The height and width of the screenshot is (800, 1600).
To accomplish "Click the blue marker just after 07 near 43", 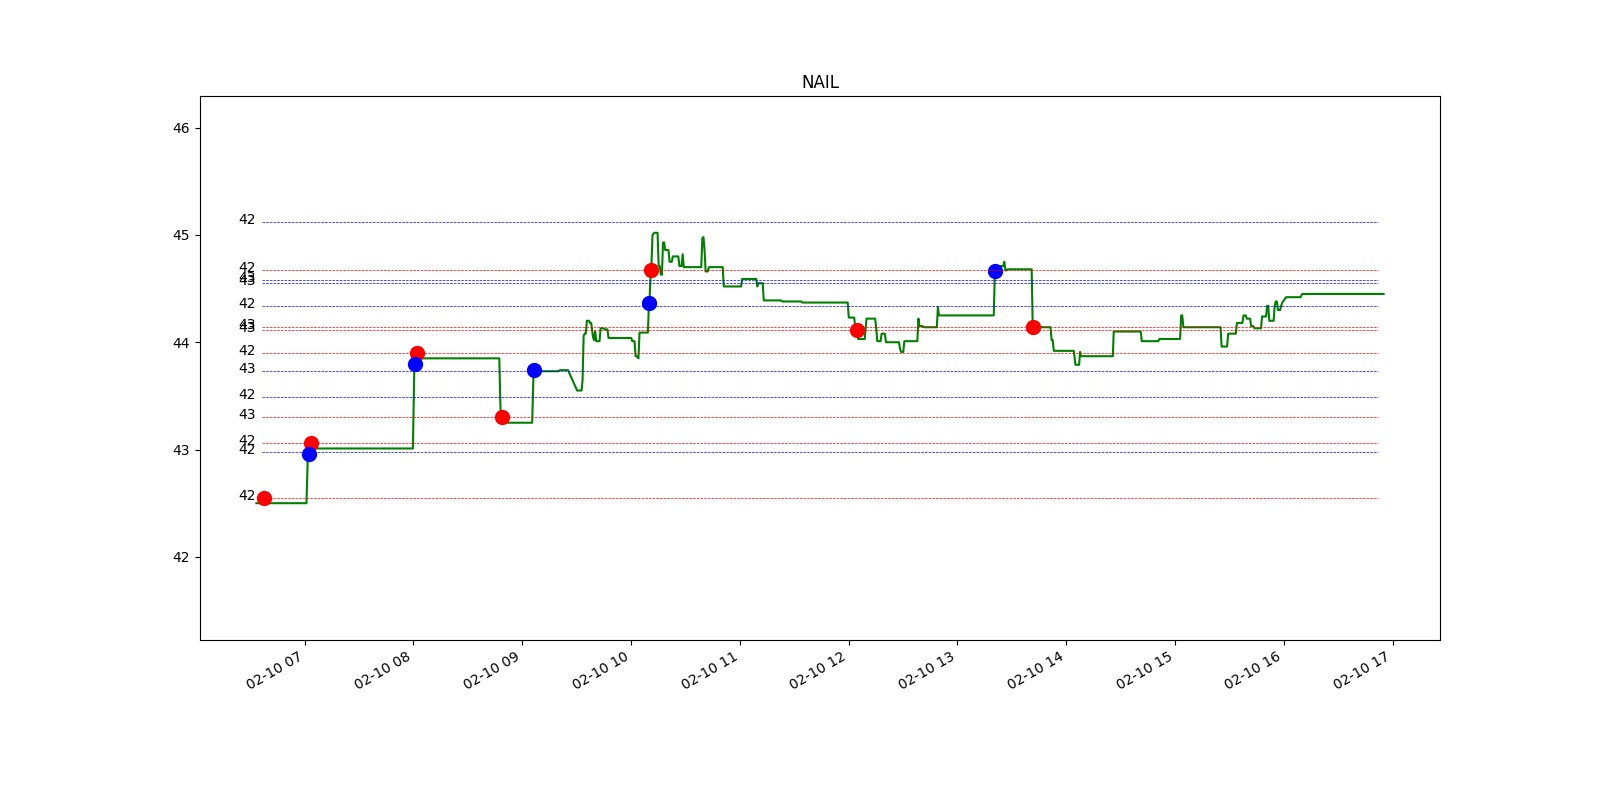I will click(x=309, y=454).
